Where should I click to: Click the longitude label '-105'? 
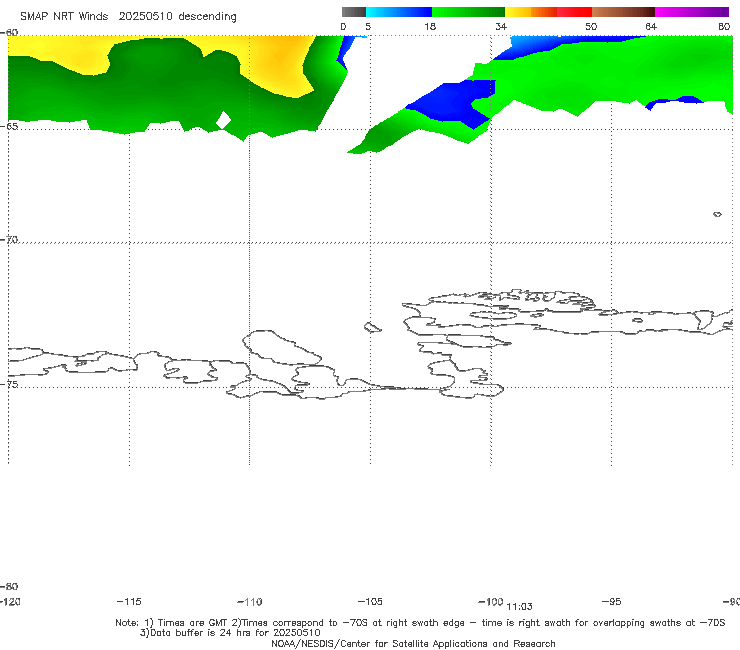(x=370, y=602)
